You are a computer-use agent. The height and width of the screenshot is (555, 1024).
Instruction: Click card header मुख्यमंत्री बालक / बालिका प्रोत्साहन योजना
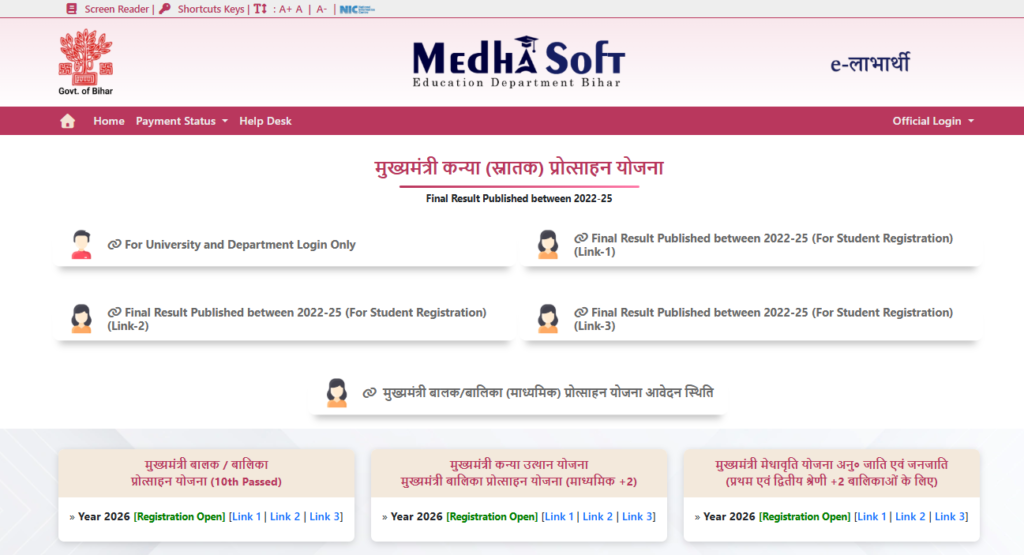pyautogui.click(x=206, y=473)
